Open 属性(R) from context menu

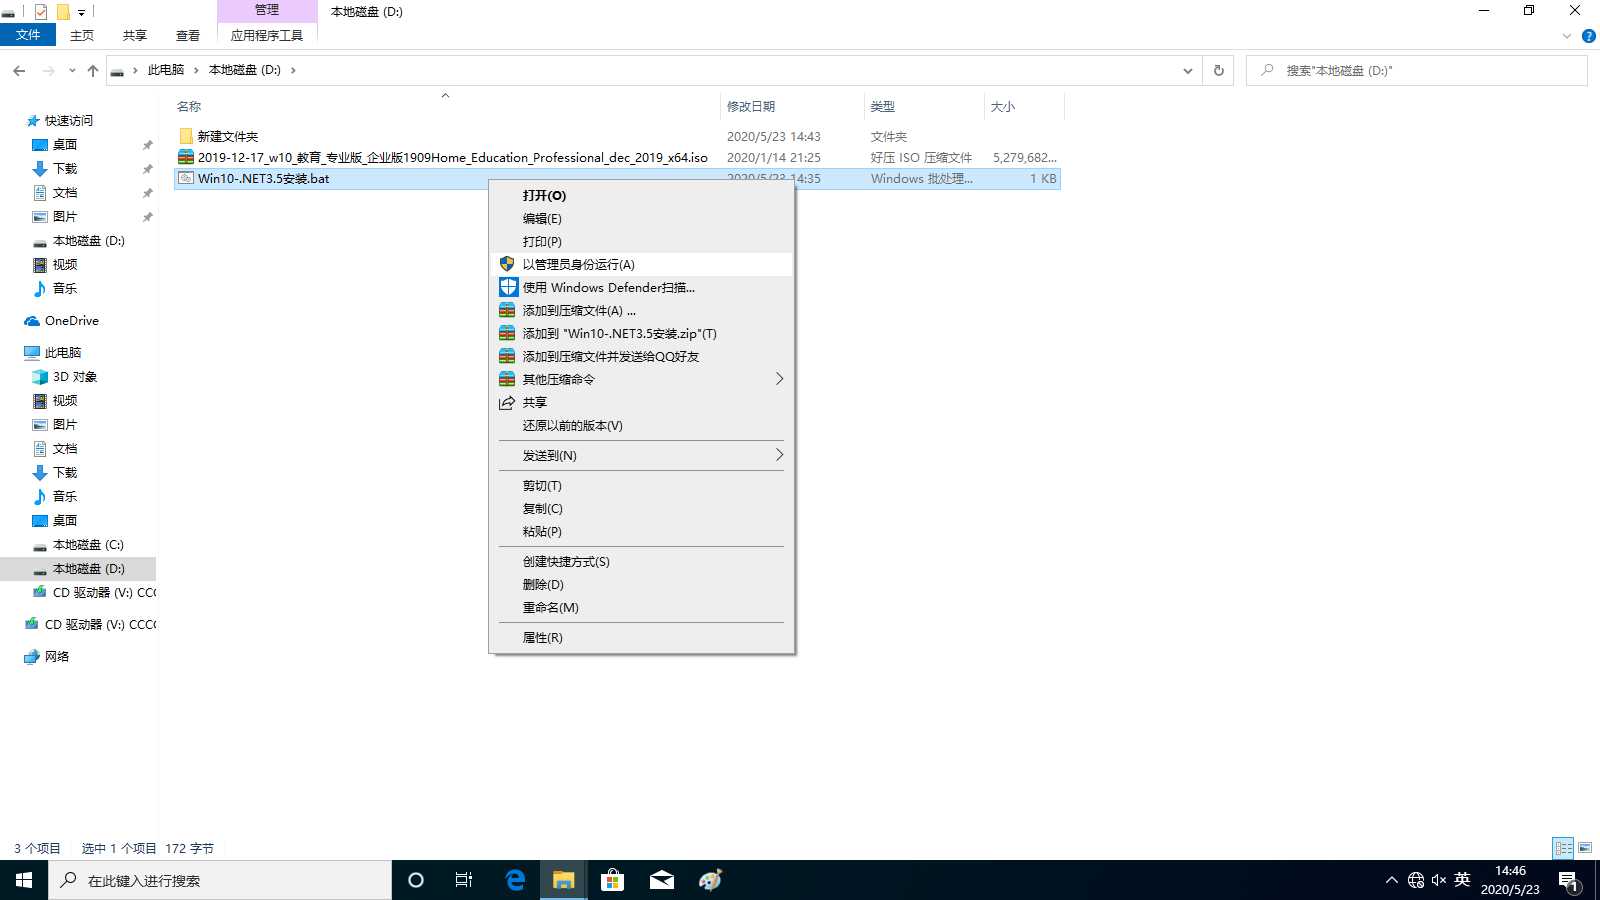tap(641, 637)
